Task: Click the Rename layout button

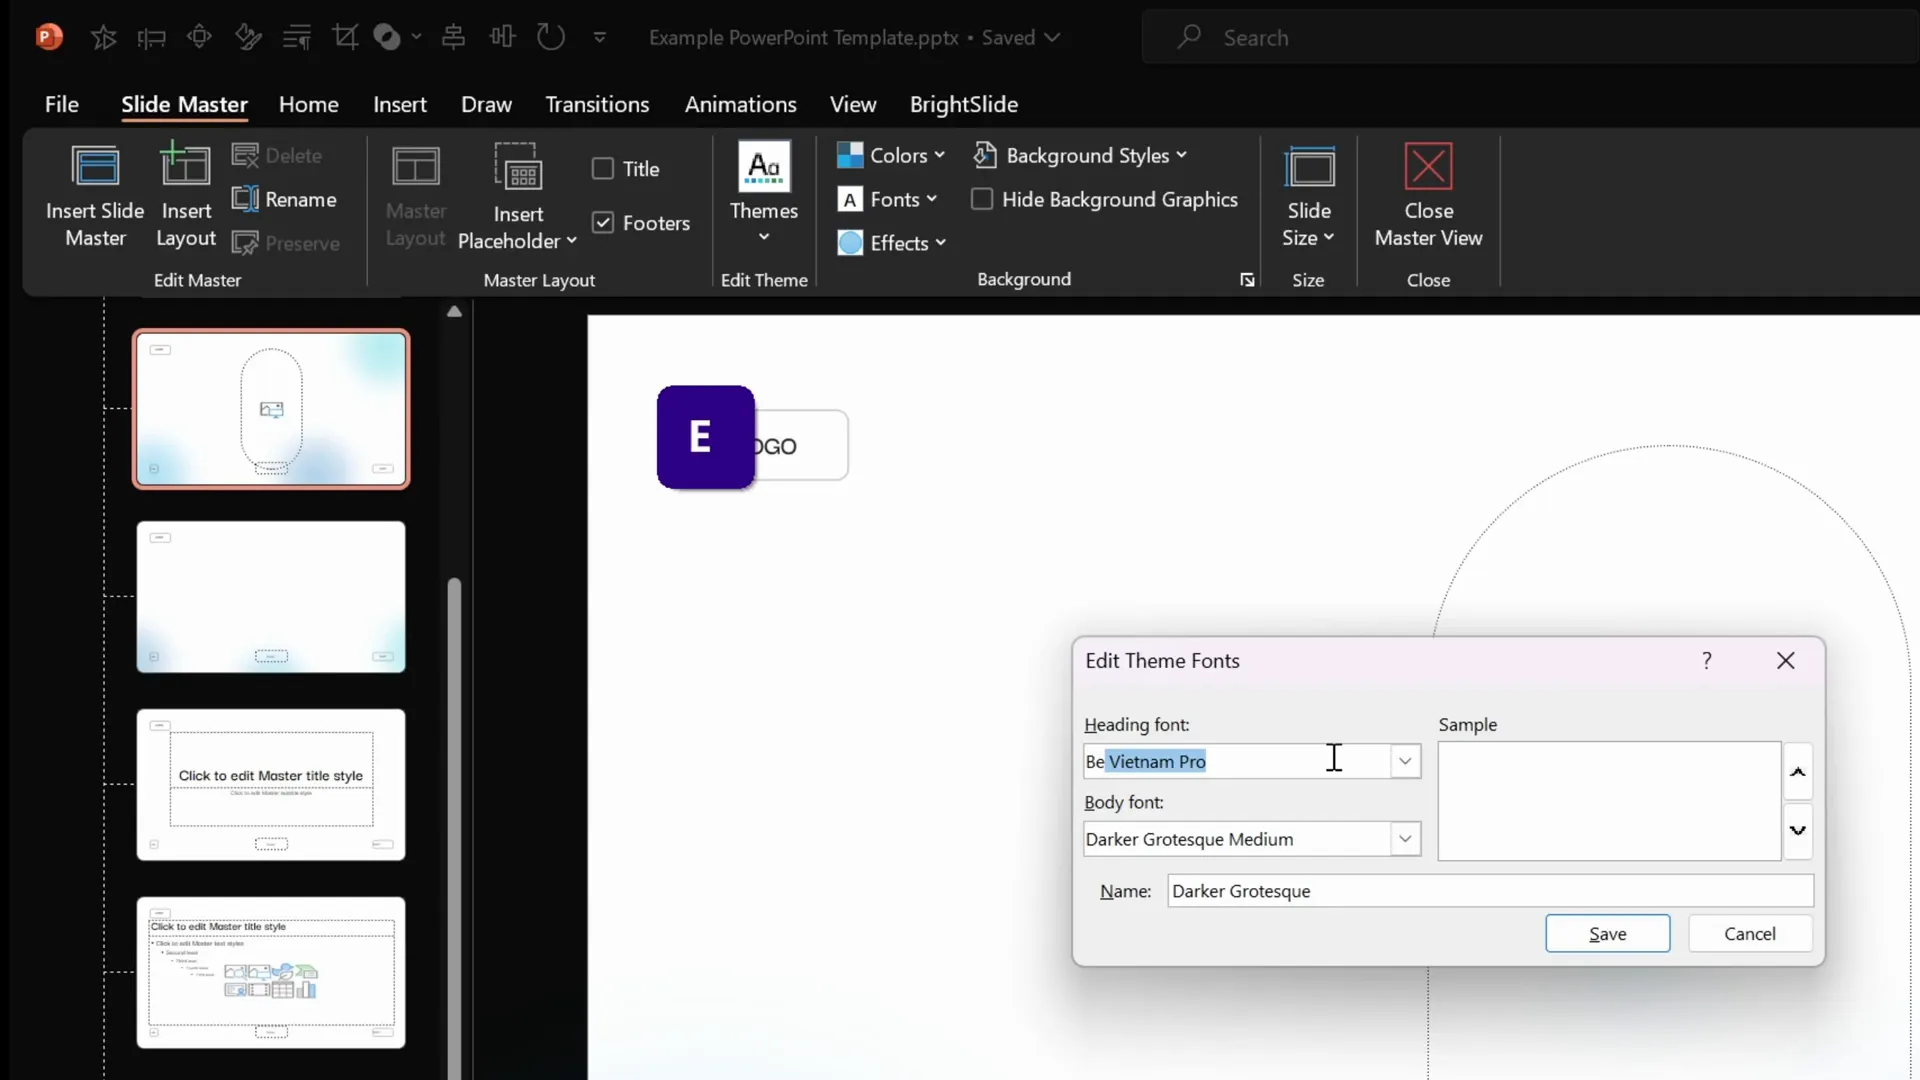Action: 285,199
